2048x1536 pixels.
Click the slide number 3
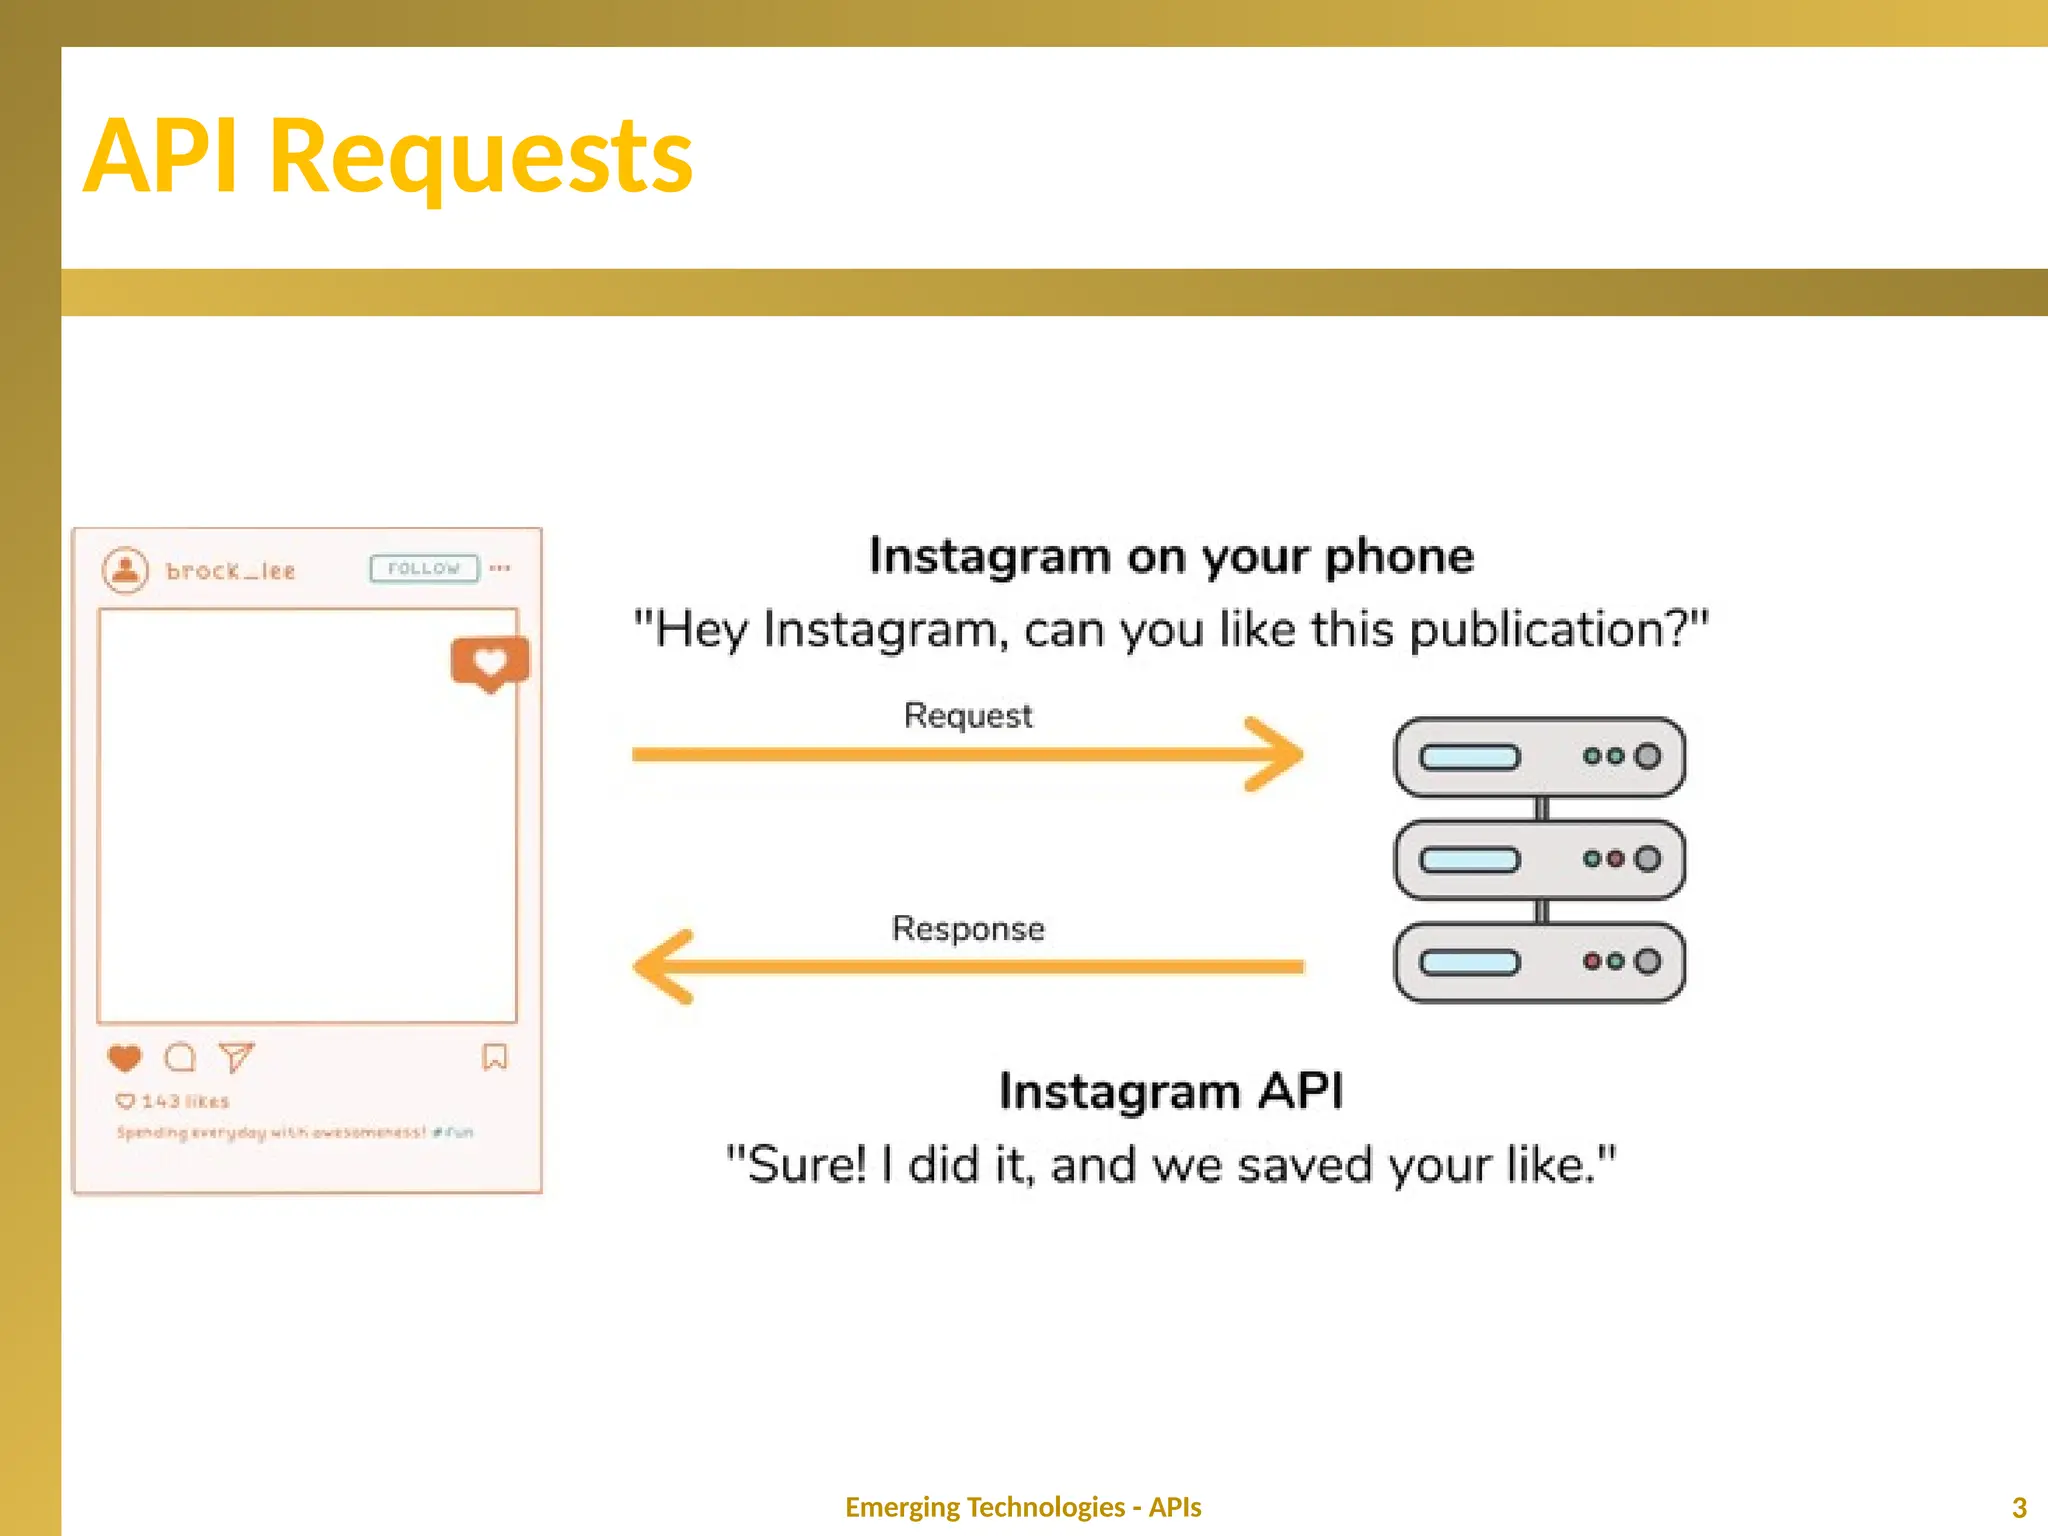[x=2019, y=1508]
